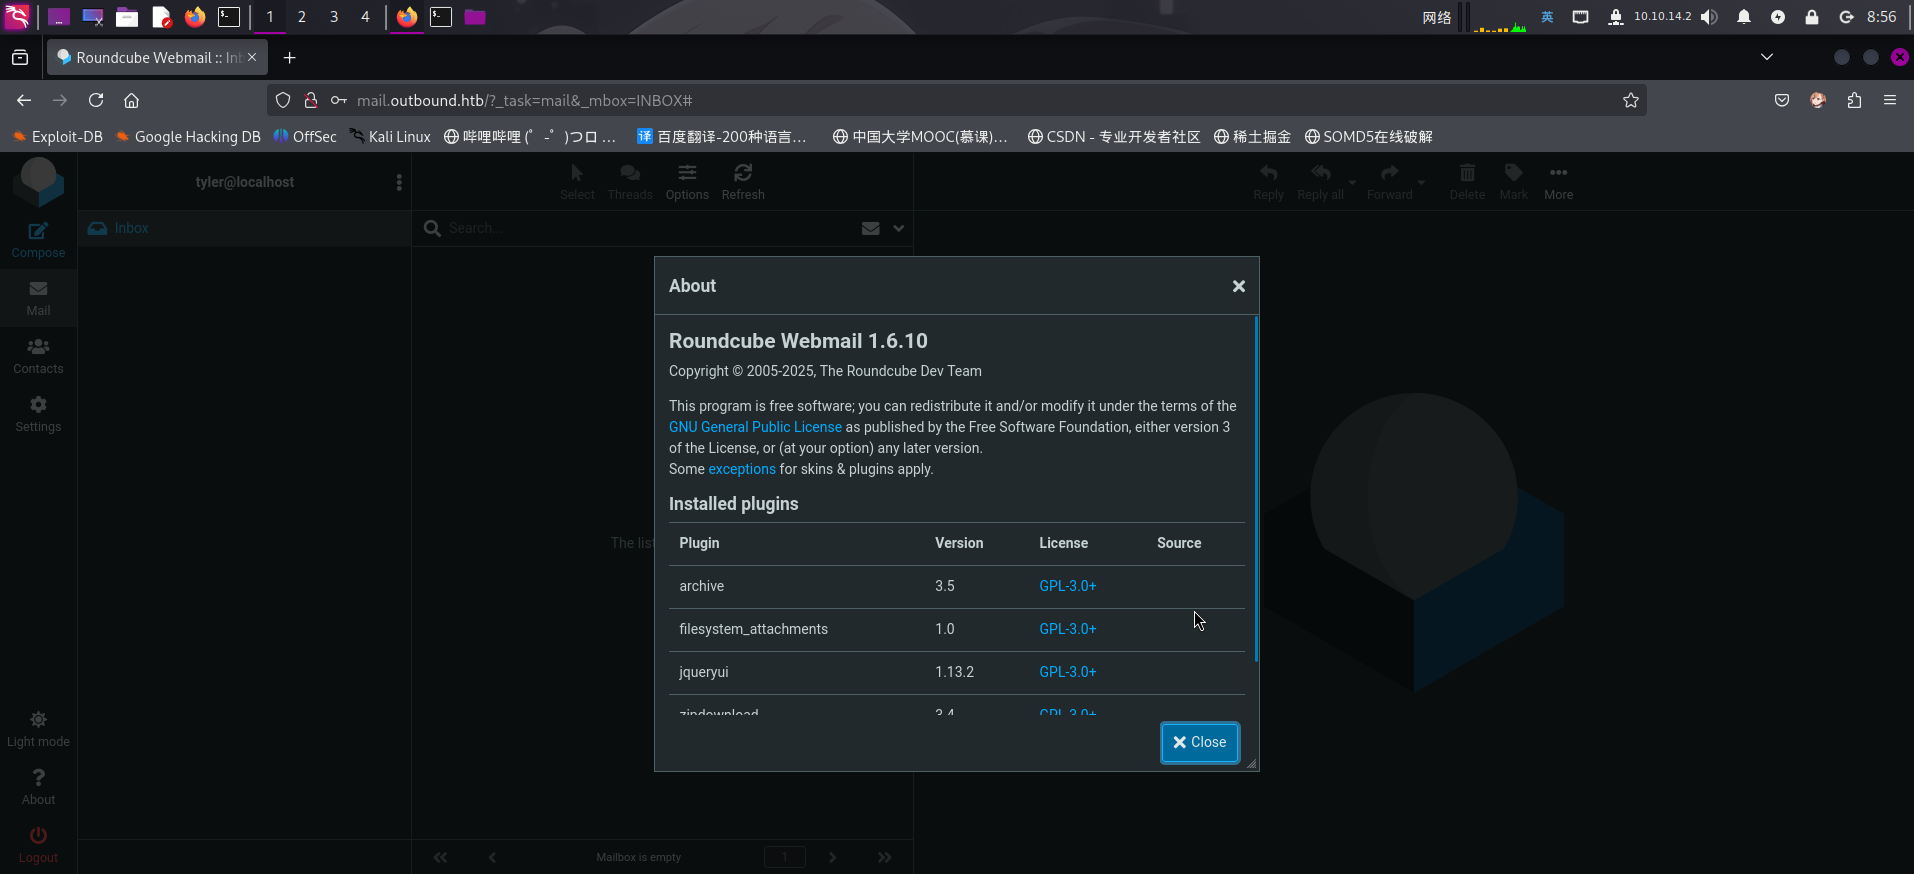The width and height of the screenshot is (1914, 874).
Task: Go to the previous mailbox page
Action: [x=492, y=857]
